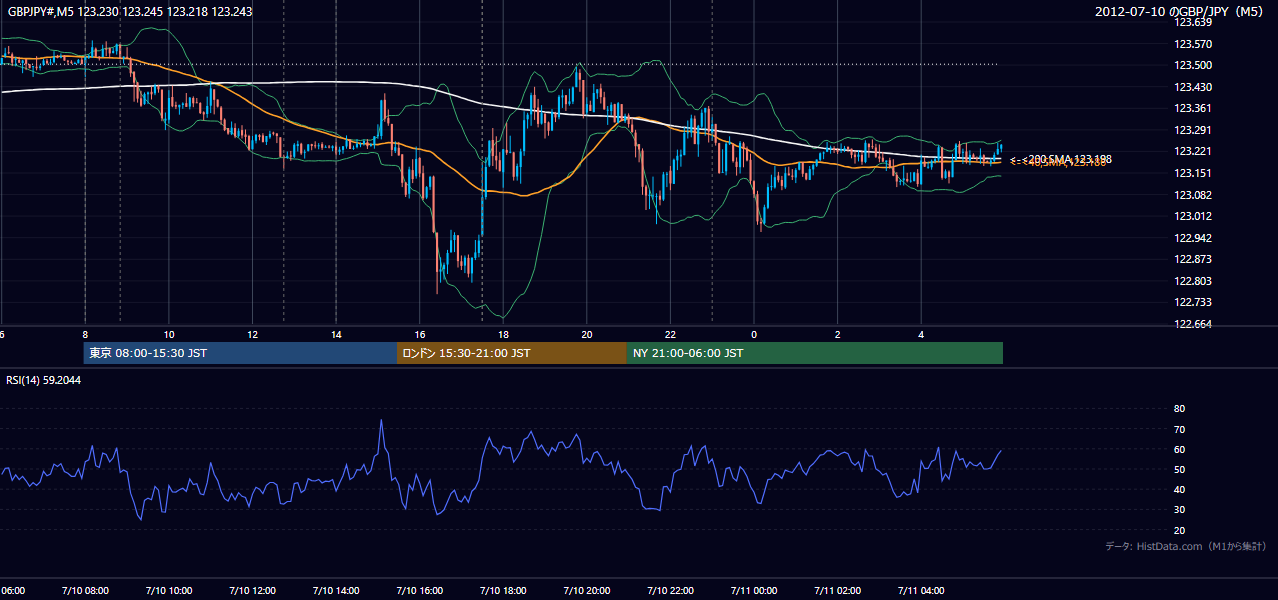Image resolution: width=1278 pixels, height=600 pixels.
Task: Click price axis label 122.664
Action: point(1193,324)
